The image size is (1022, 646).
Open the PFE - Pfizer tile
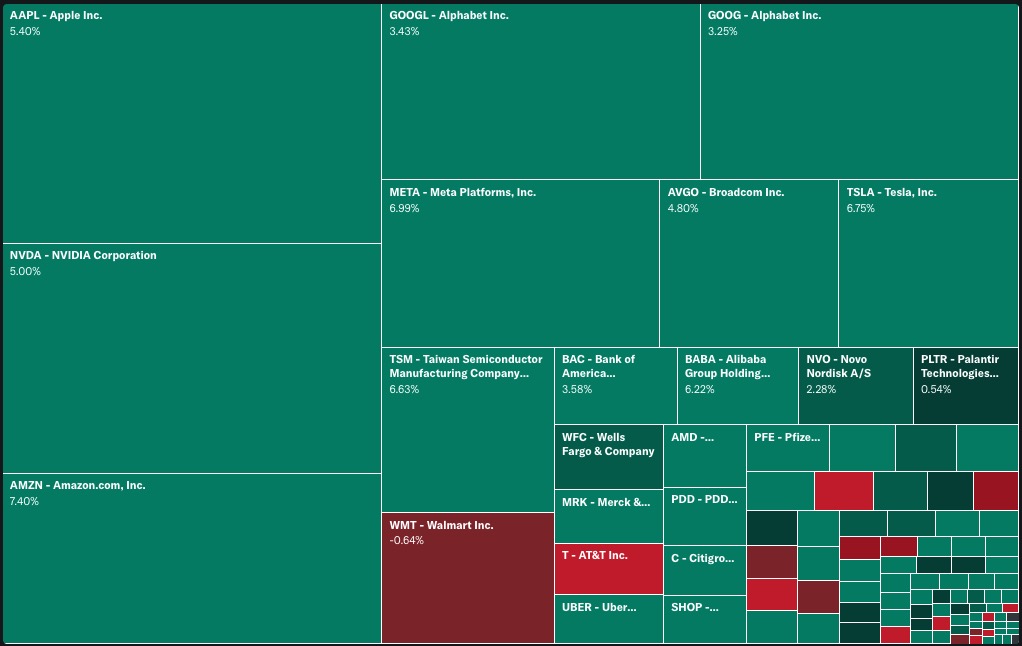pyautogui.click(x=788, y=448)
